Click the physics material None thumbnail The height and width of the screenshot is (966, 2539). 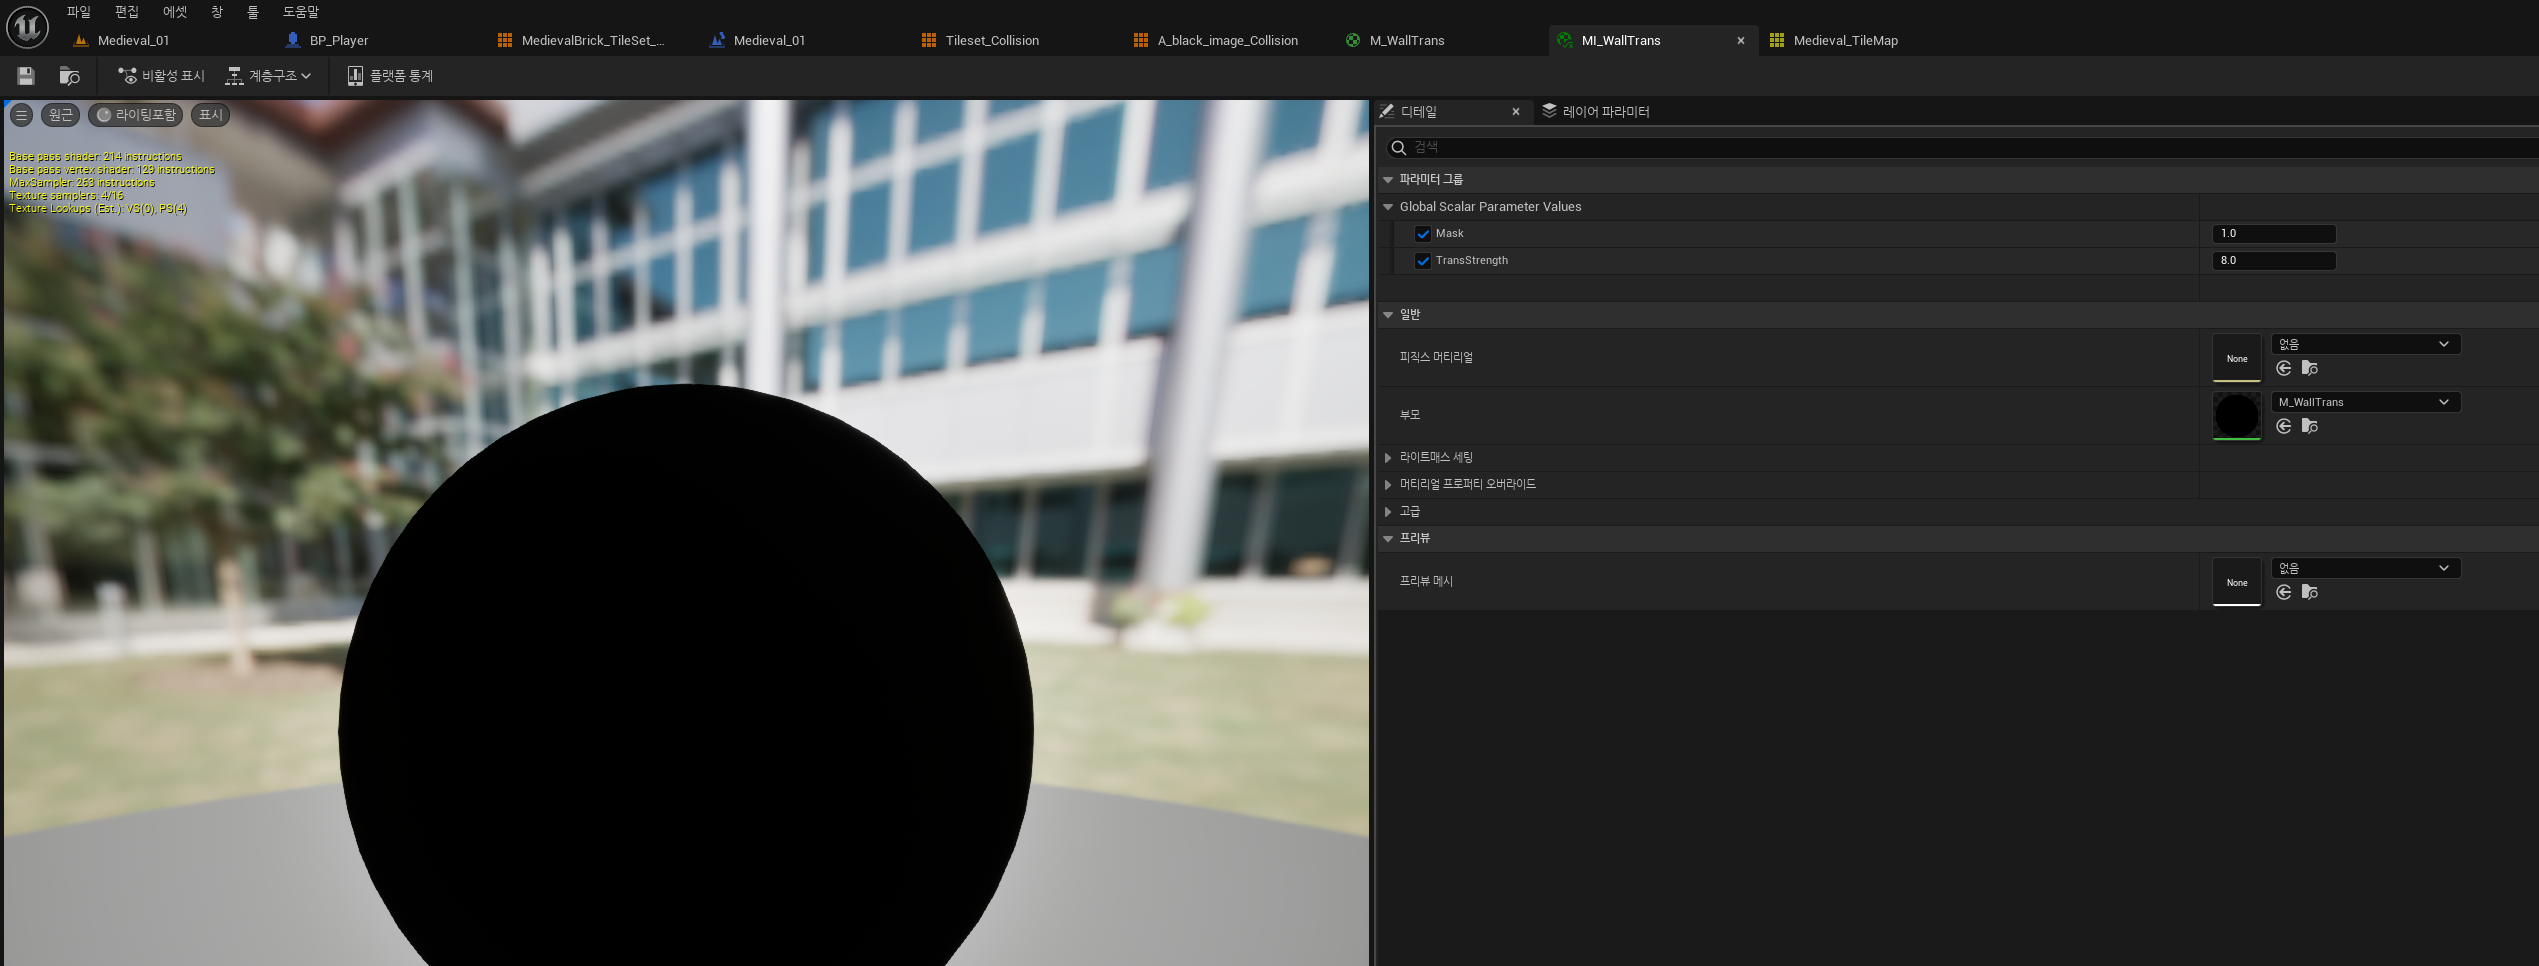[x=2237, y=358]
